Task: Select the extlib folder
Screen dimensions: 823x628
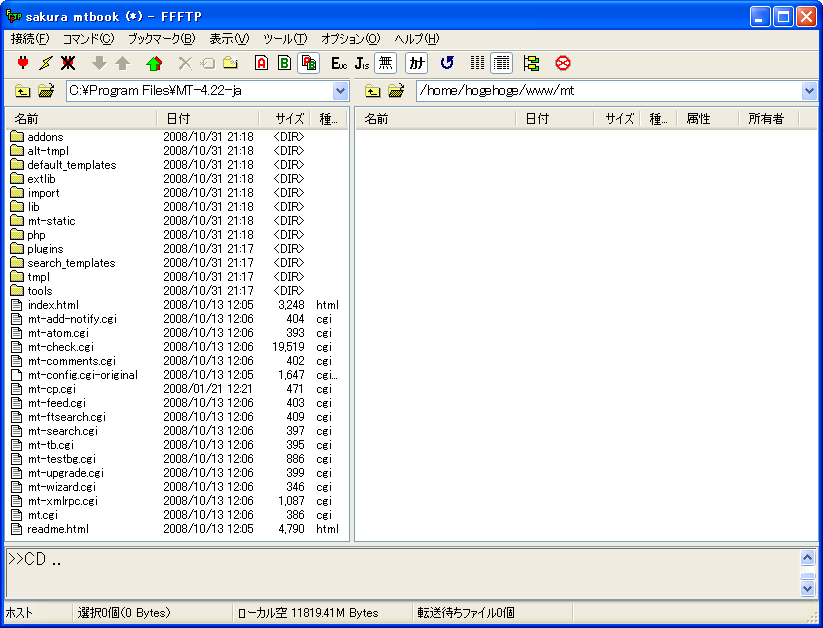Action: (41, 179)
